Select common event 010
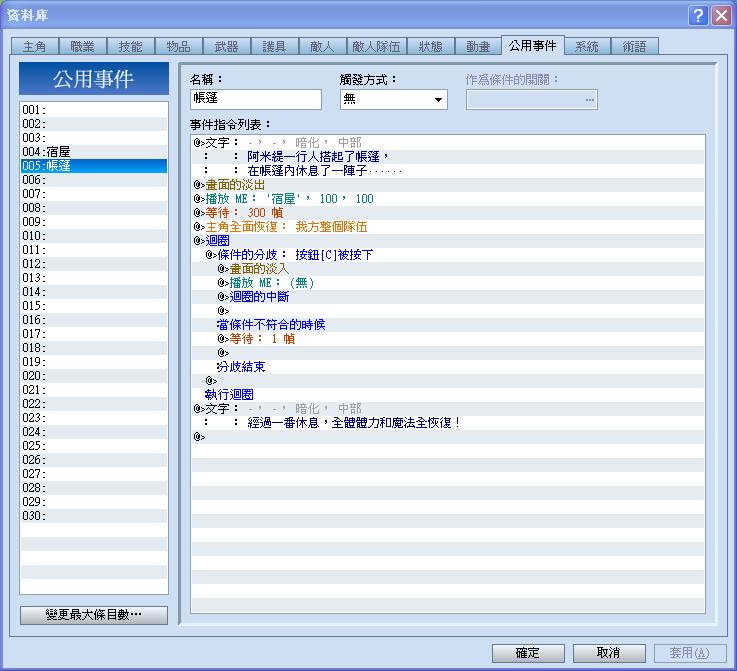The width and height of the screenshot is (737, 671). click(94, 236)
